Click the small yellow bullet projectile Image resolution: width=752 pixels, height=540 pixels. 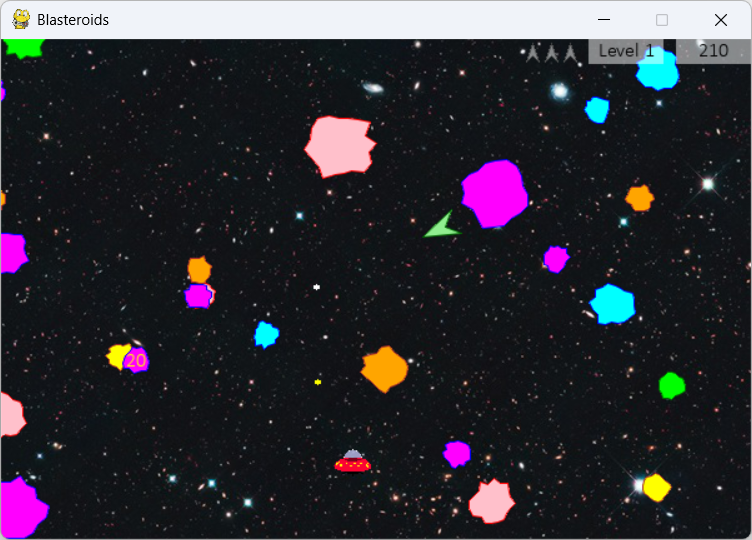[x=318, y=382]
